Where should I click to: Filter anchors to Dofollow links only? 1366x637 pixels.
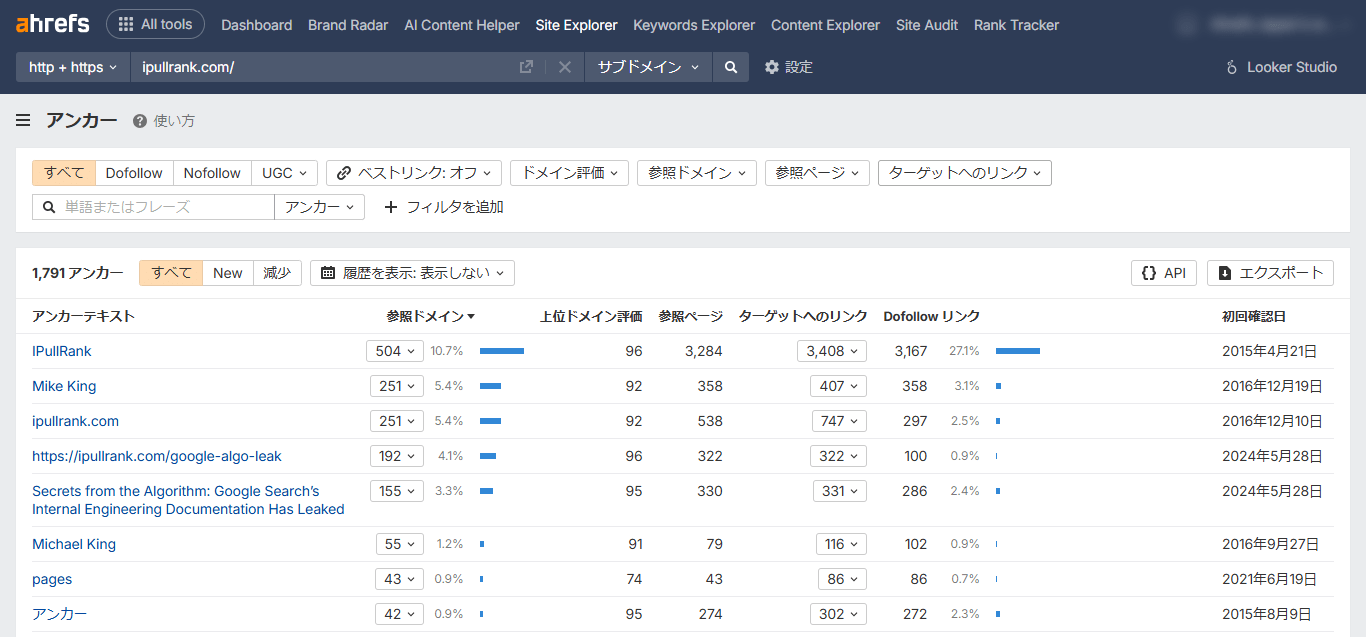tap(134, 172)
